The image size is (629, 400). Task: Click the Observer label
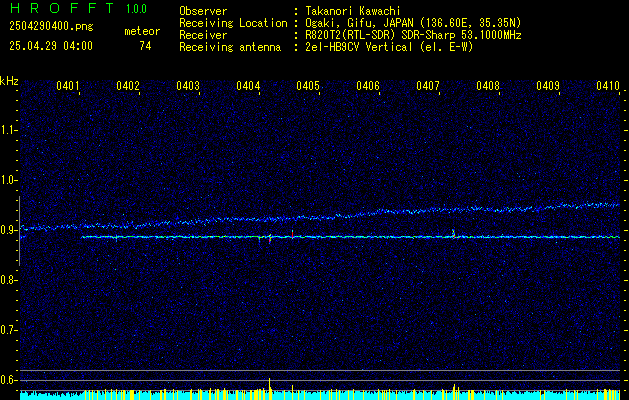pyautogui.click(x=203, y=11)
